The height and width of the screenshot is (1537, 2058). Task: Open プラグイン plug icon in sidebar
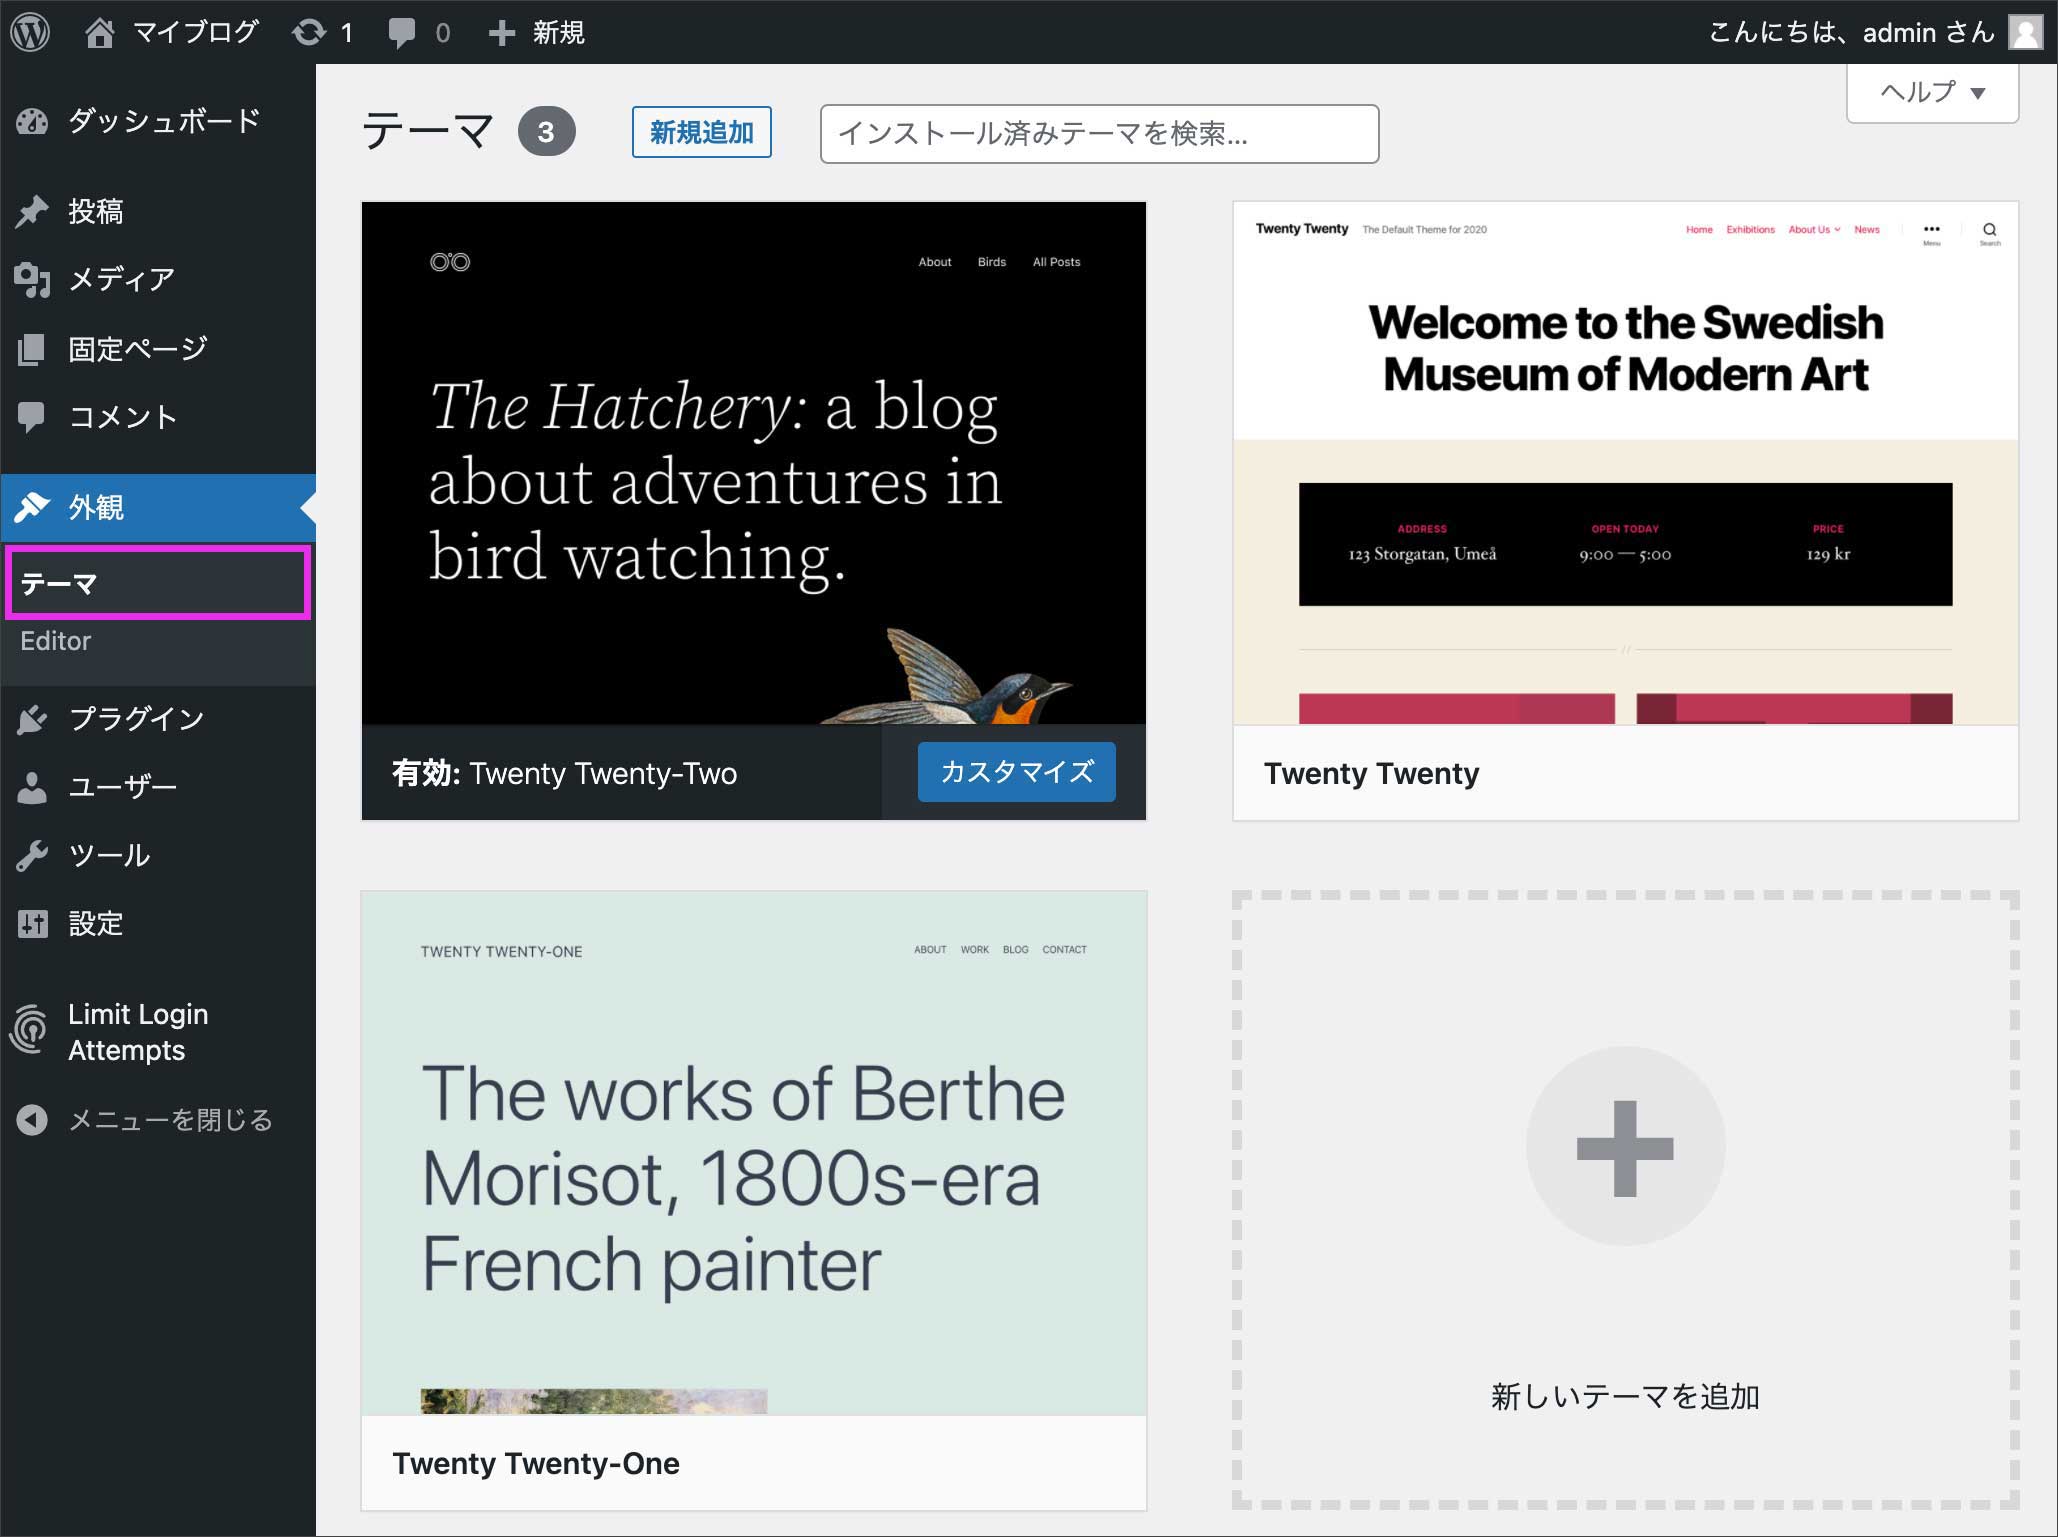point(32,719)
